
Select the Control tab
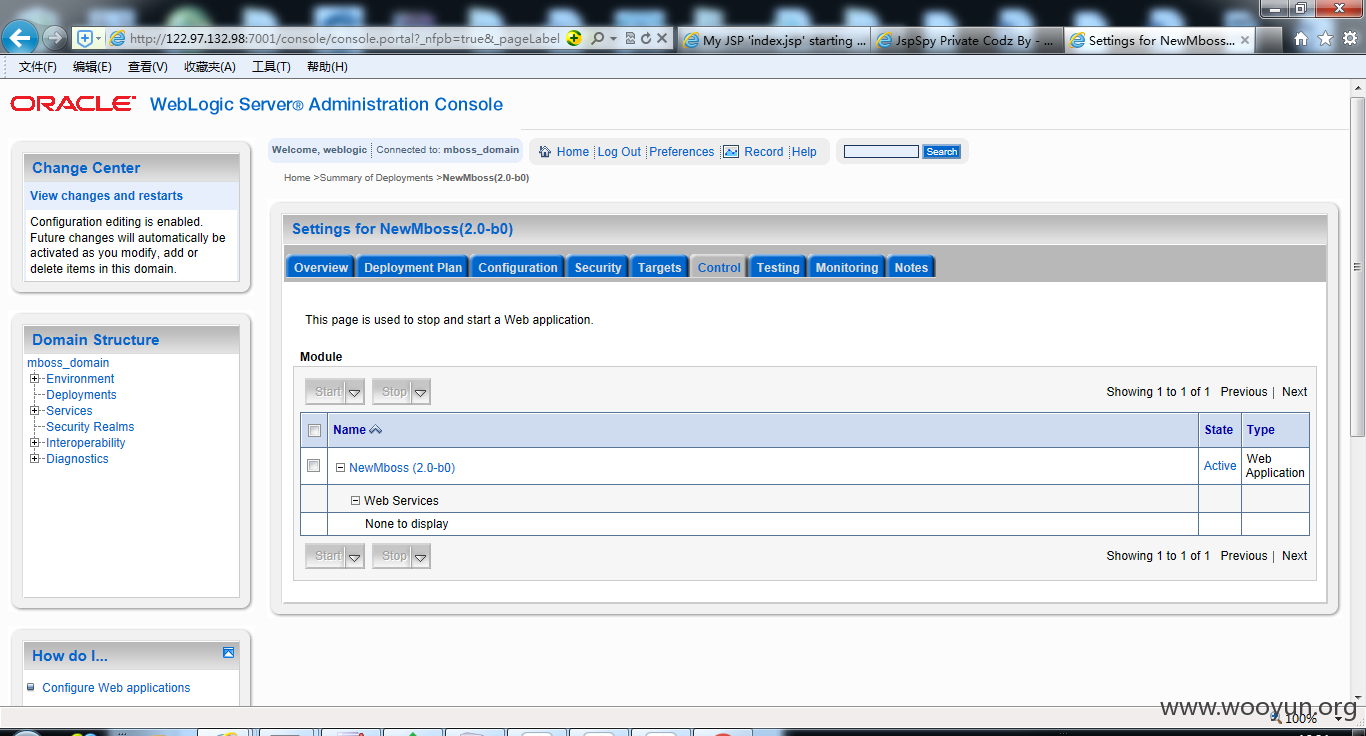point(719,267)
